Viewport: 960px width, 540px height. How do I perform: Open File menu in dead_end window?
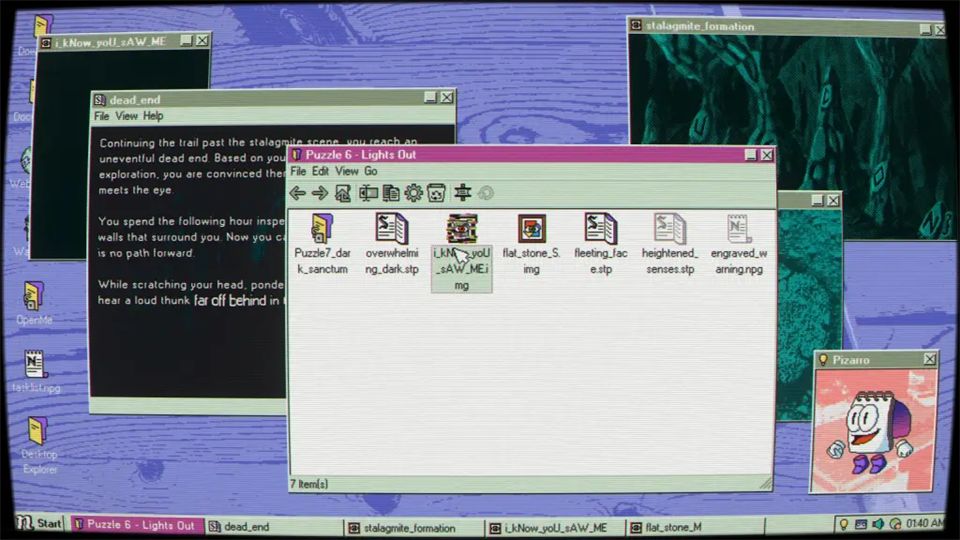click(102, 116)
